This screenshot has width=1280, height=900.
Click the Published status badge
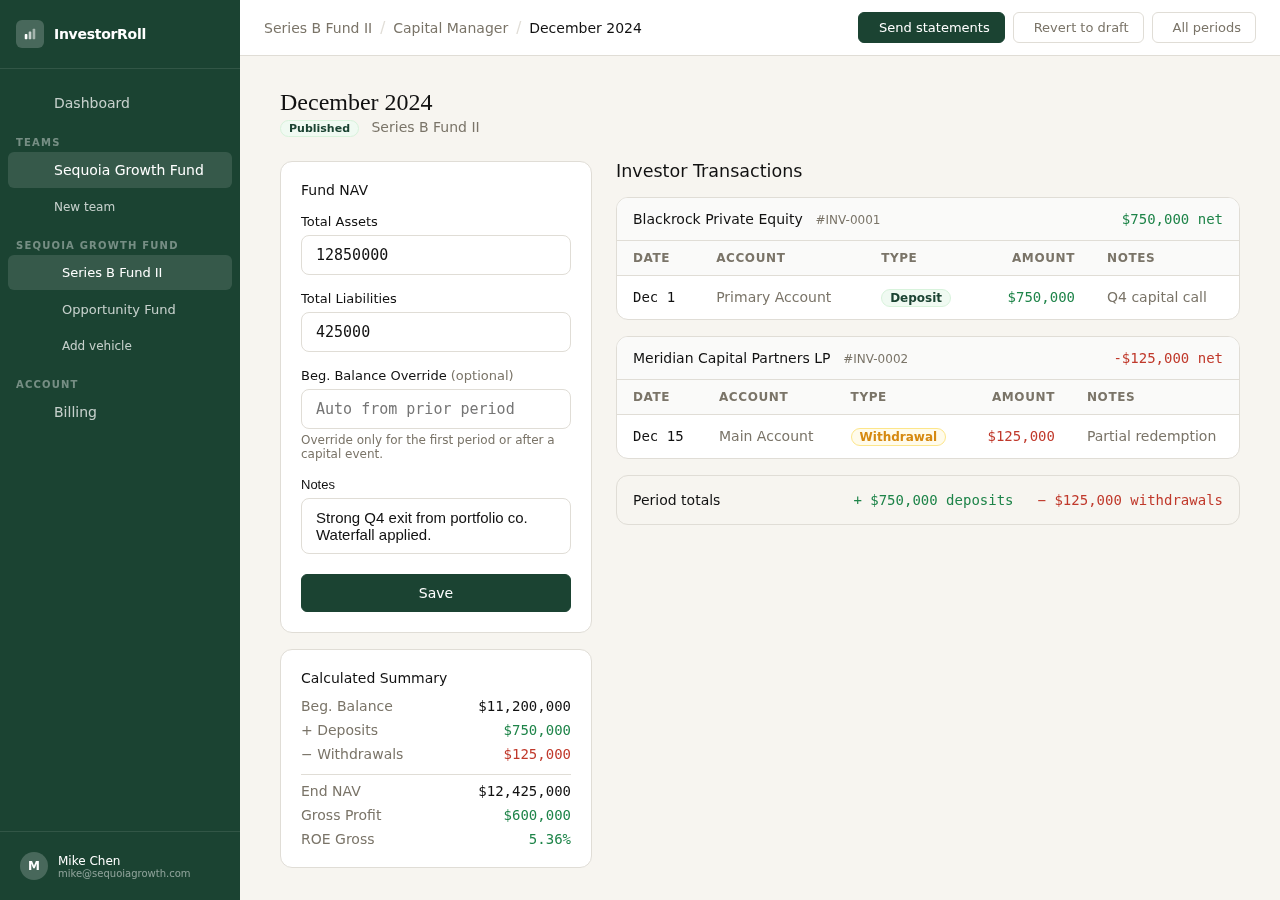click(x=319, y=128)
